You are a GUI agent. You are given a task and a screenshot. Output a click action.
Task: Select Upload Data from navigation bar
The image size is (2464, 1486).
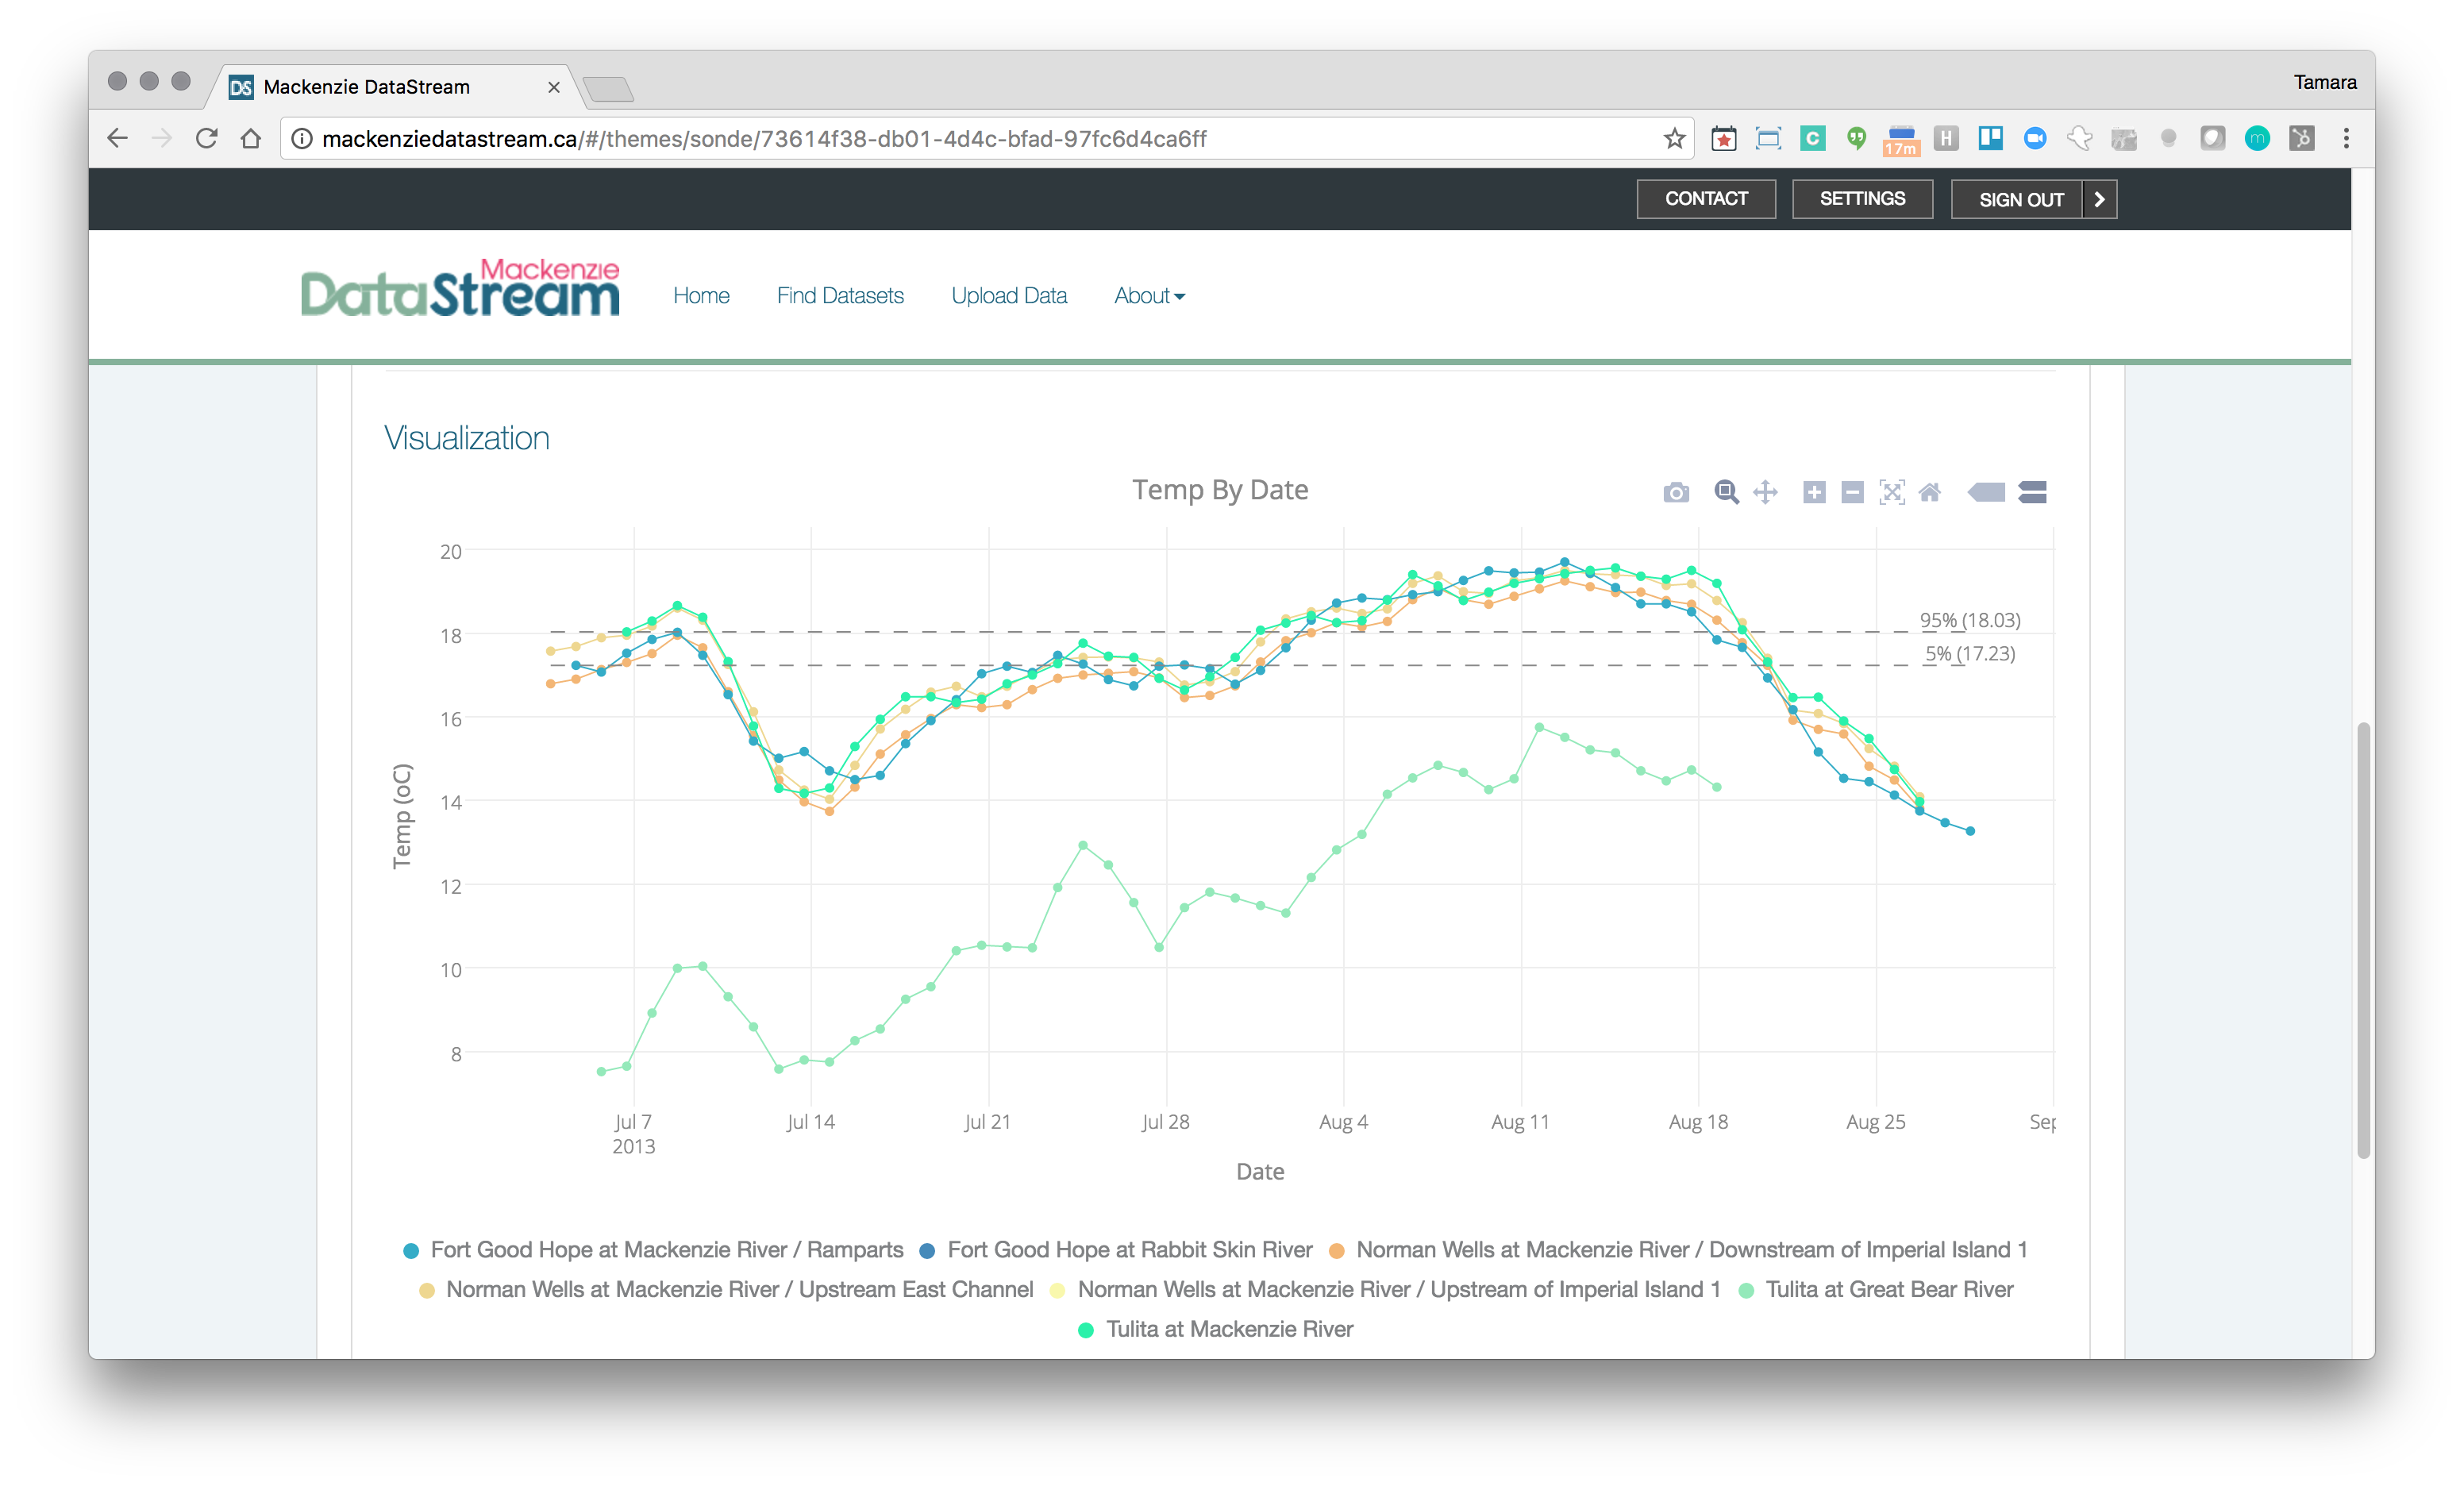click(x=1008, y=294)
